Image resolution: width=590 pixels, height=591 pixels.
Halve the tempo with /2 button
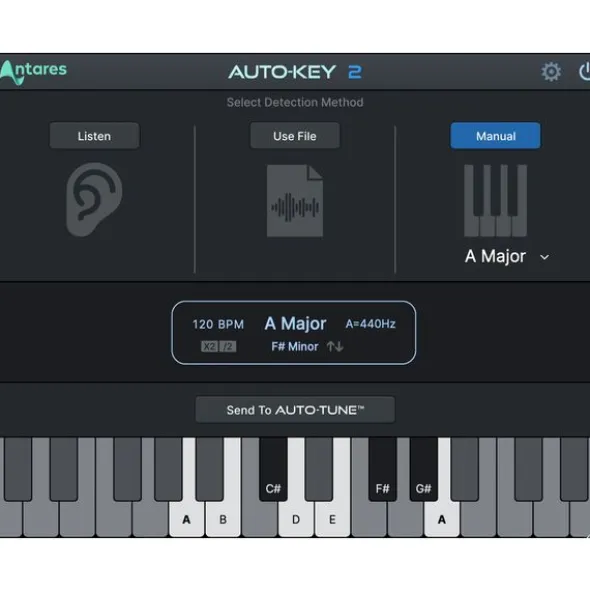pyautogui.click(x=228, y=346)
